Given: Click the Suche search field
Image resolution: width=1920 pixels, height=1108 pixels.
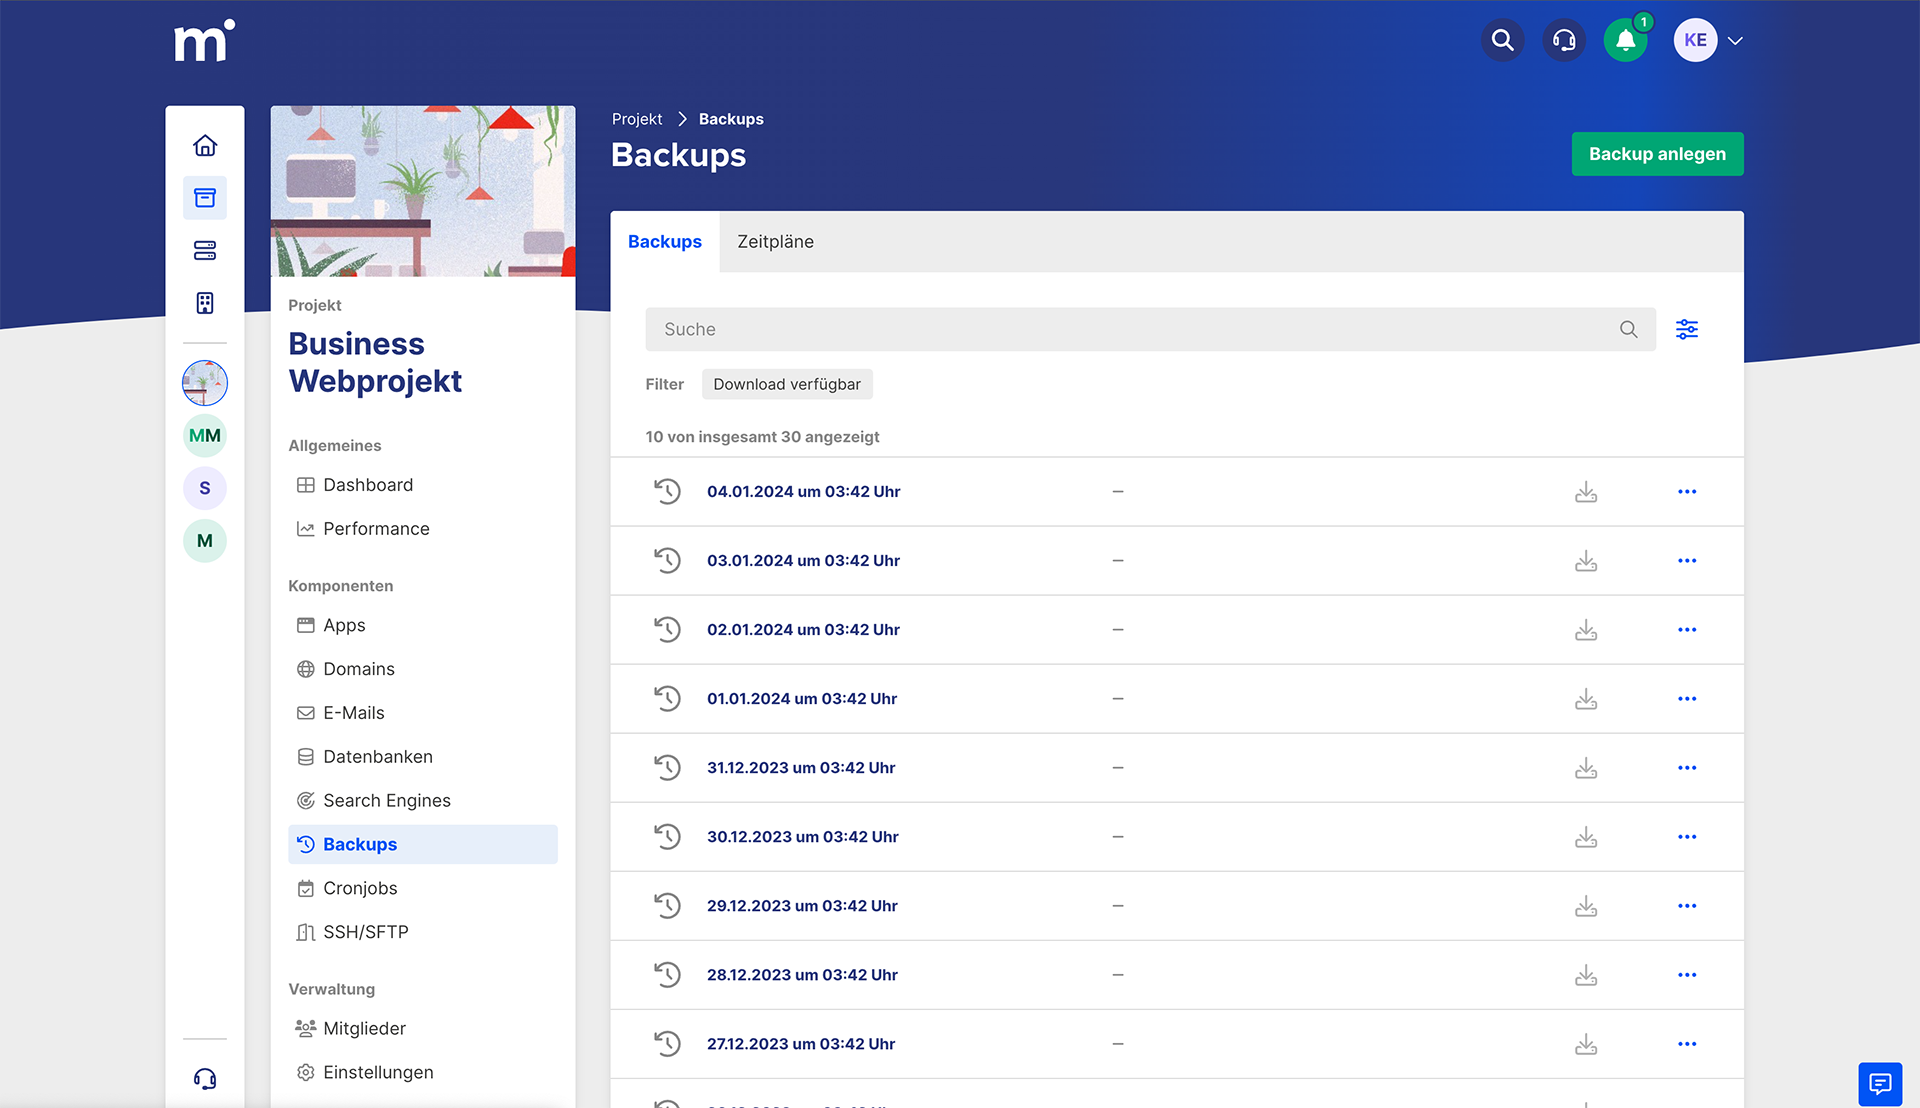Looking at the screenshot, I should 1130,329.
